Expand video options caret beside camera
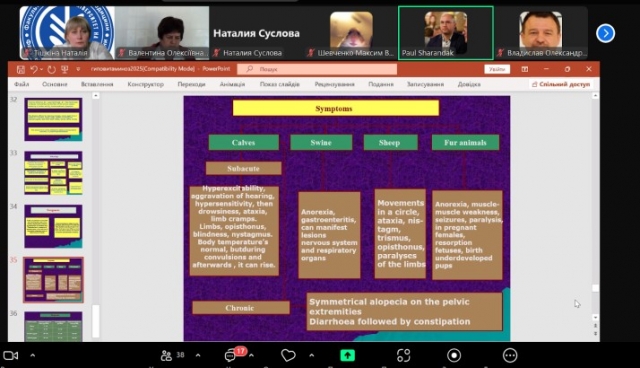640x368 pixels. (x=33, y=355)
